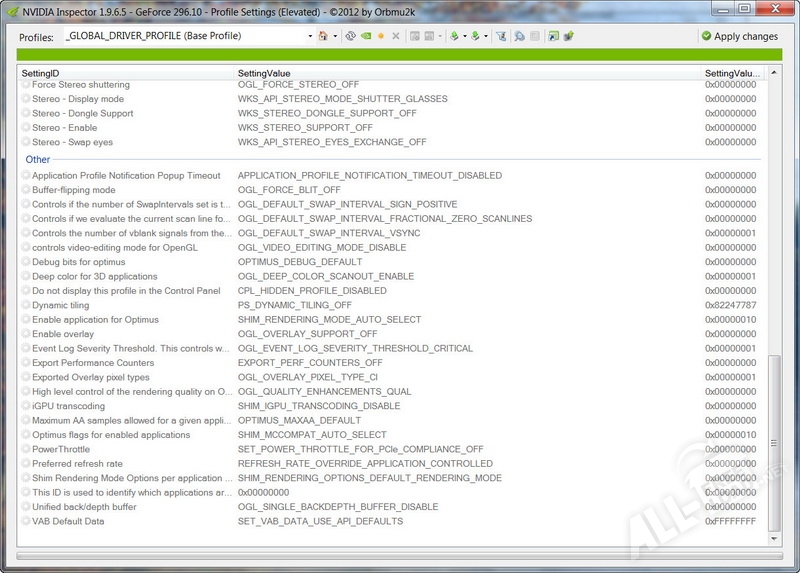The image size is (800, 573).
Task: Click the orange create new profile icon
Action: pyautogui.click(x=381, y=36)
